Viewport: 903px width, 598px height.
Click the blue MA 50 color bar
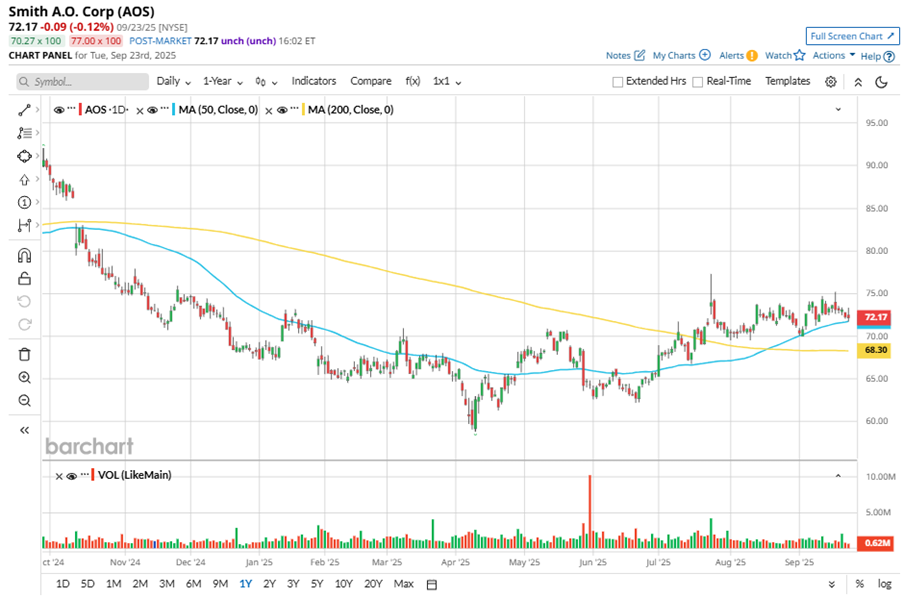(x=173, y=110)
